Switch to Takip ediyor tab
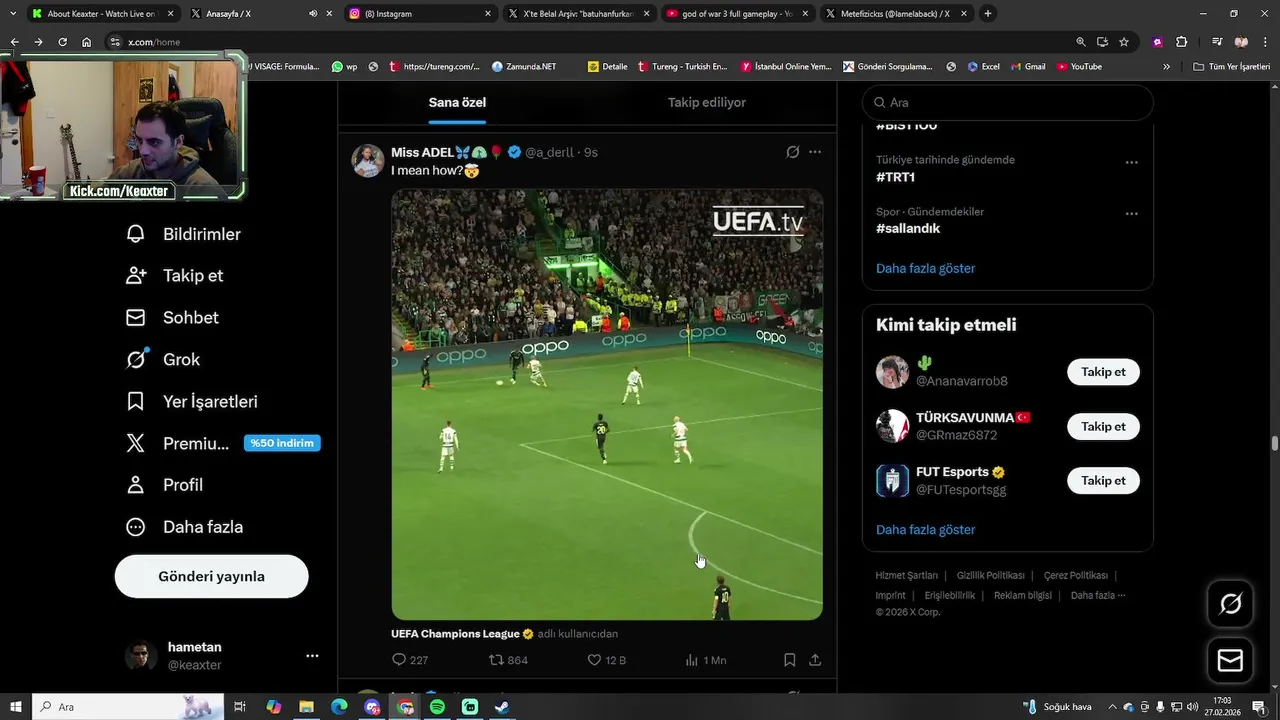1280x720 pixels. pos(707,102)
